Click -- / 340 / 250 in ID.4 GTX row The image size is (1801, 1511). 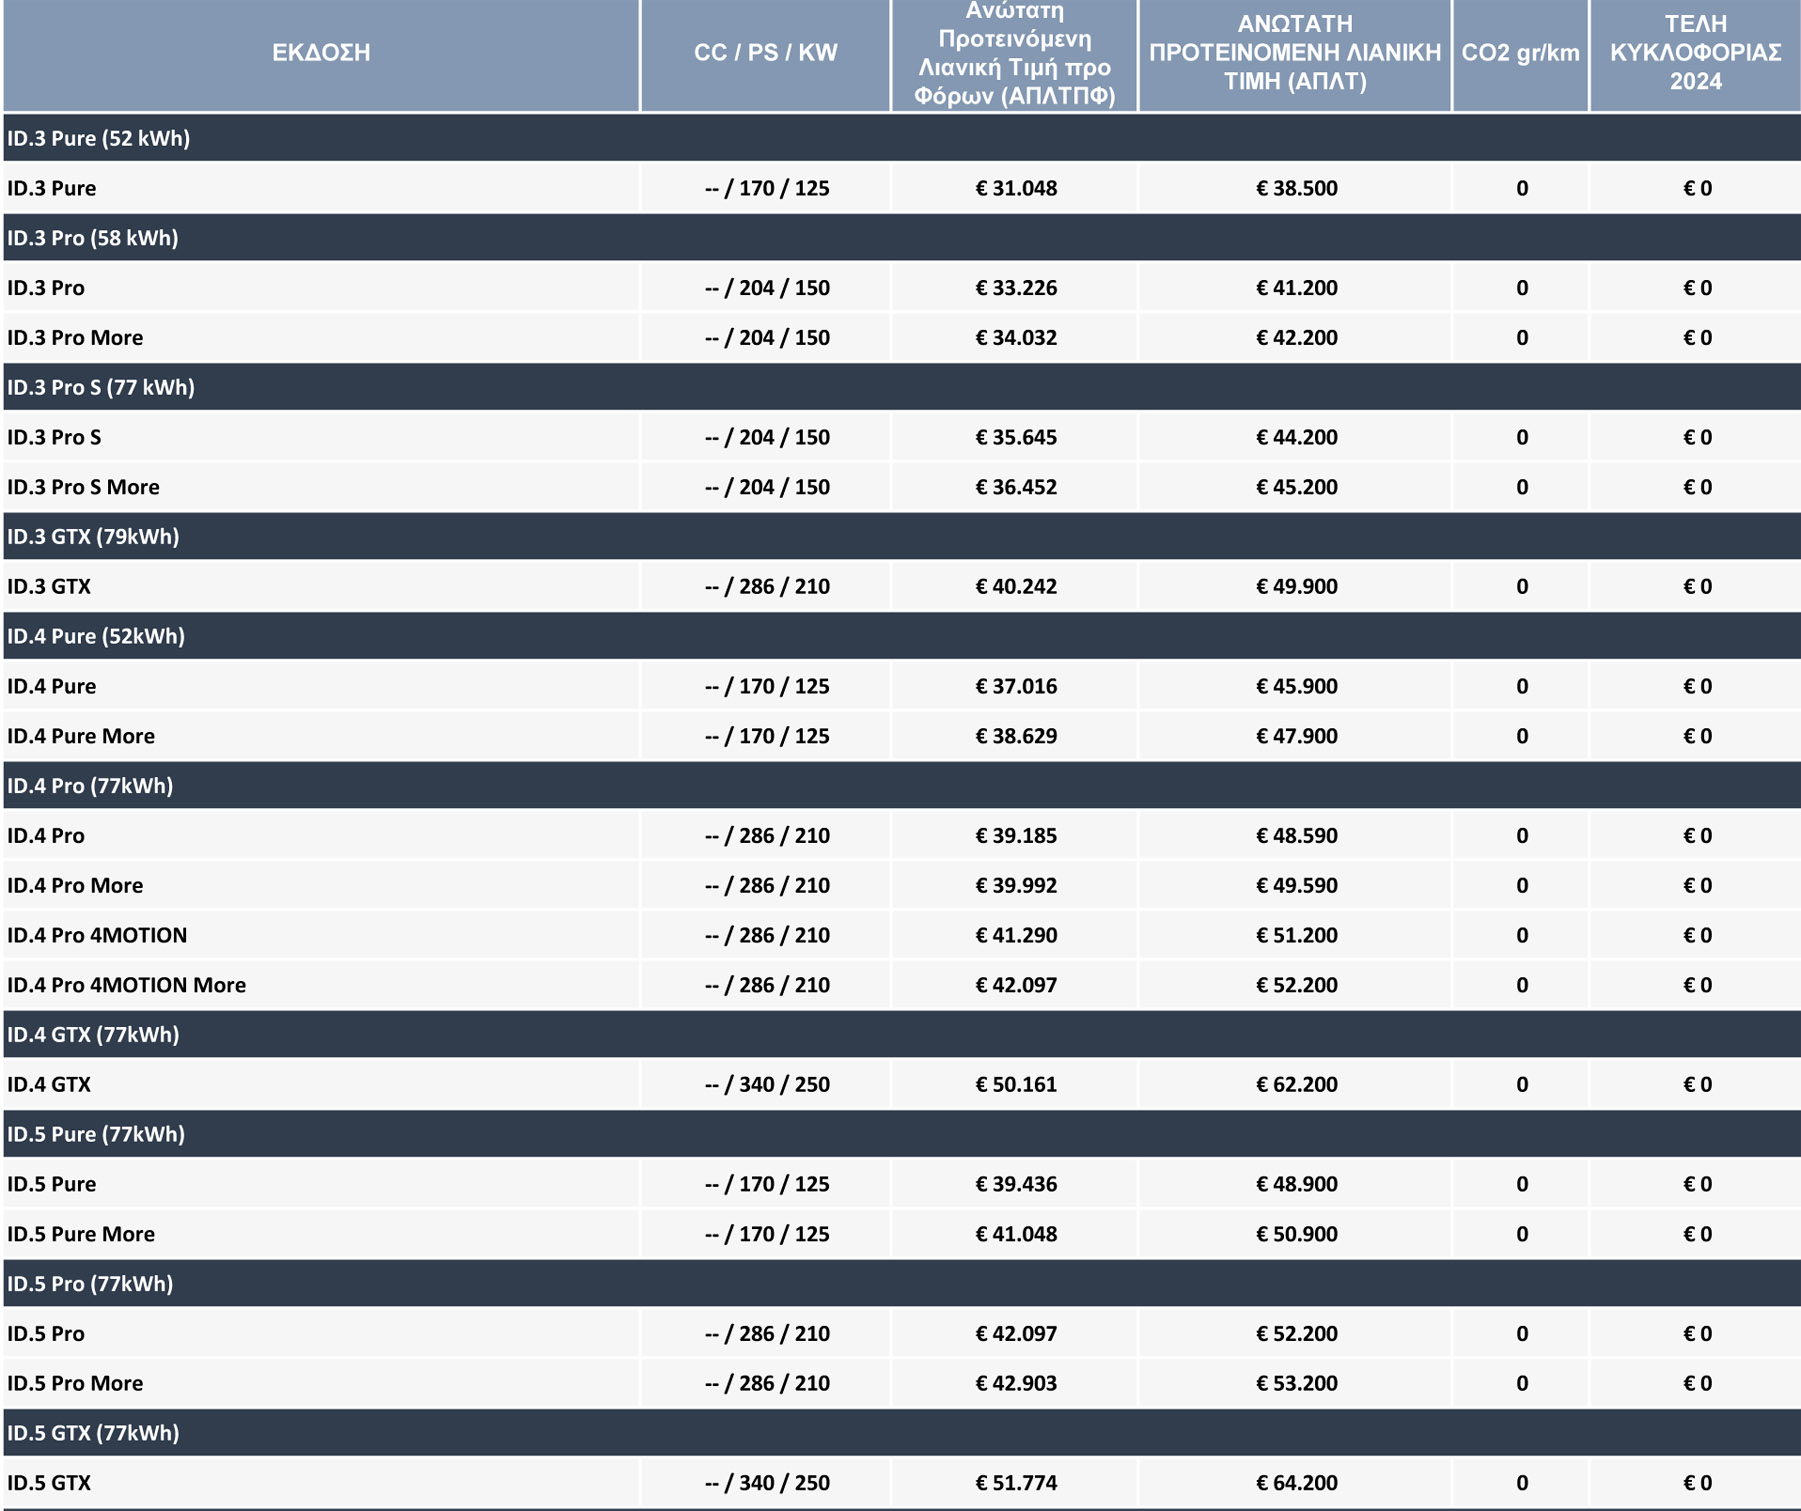click(767, 1085)
